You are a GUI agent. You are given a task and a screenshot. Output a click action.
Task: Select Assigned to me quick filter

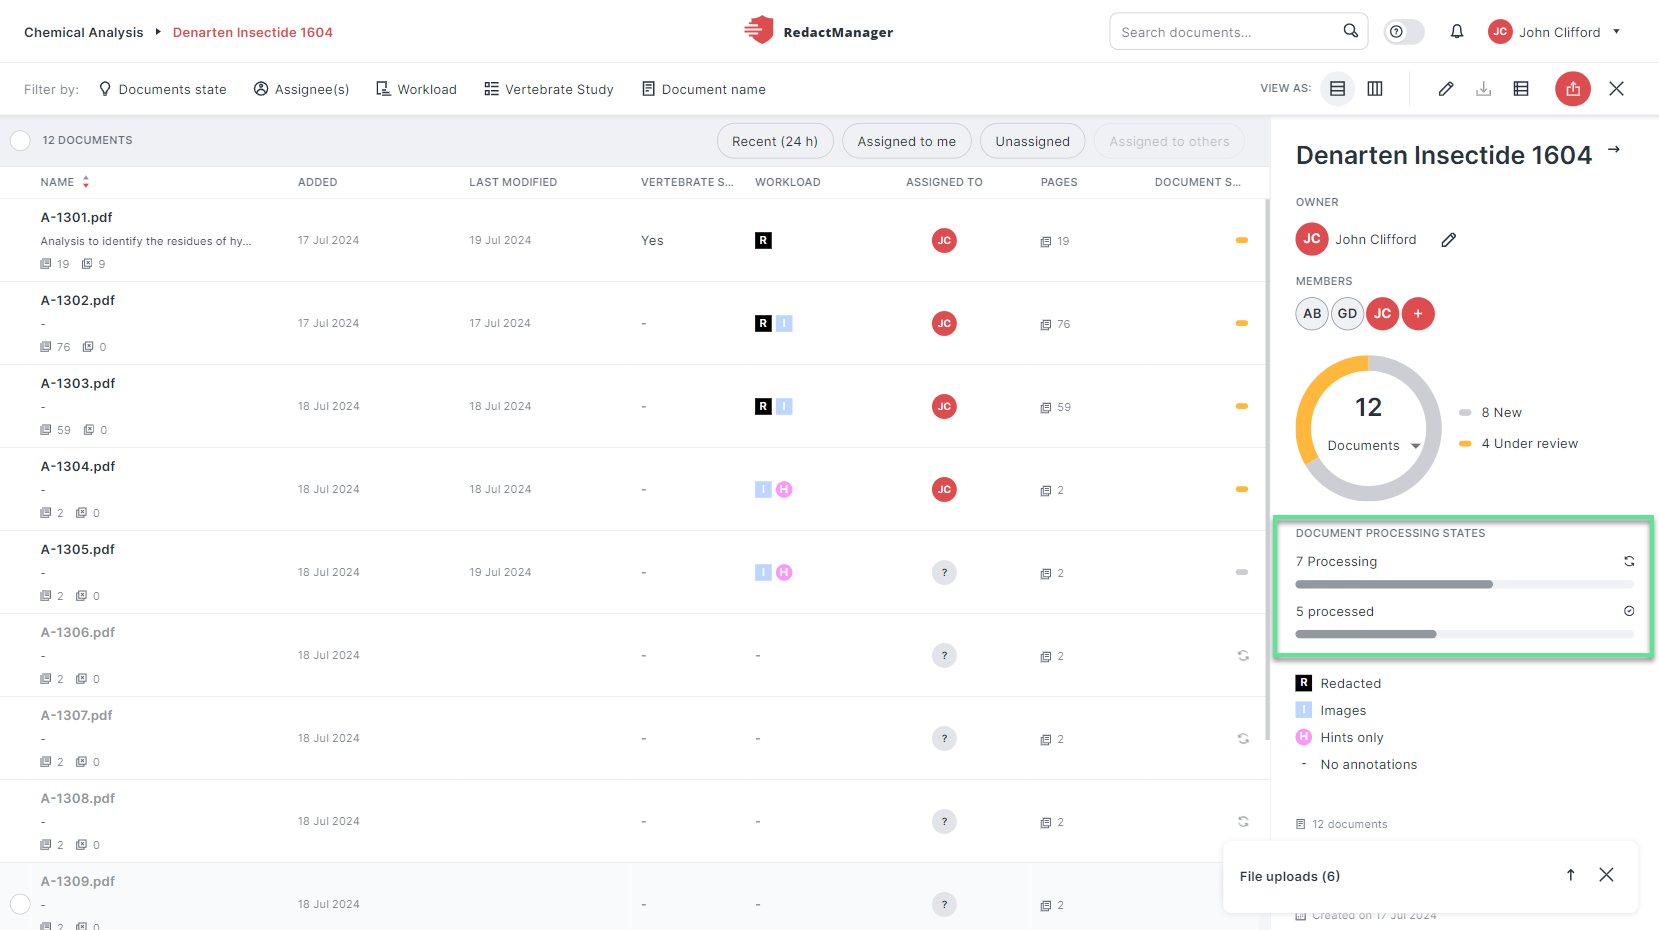907,141
